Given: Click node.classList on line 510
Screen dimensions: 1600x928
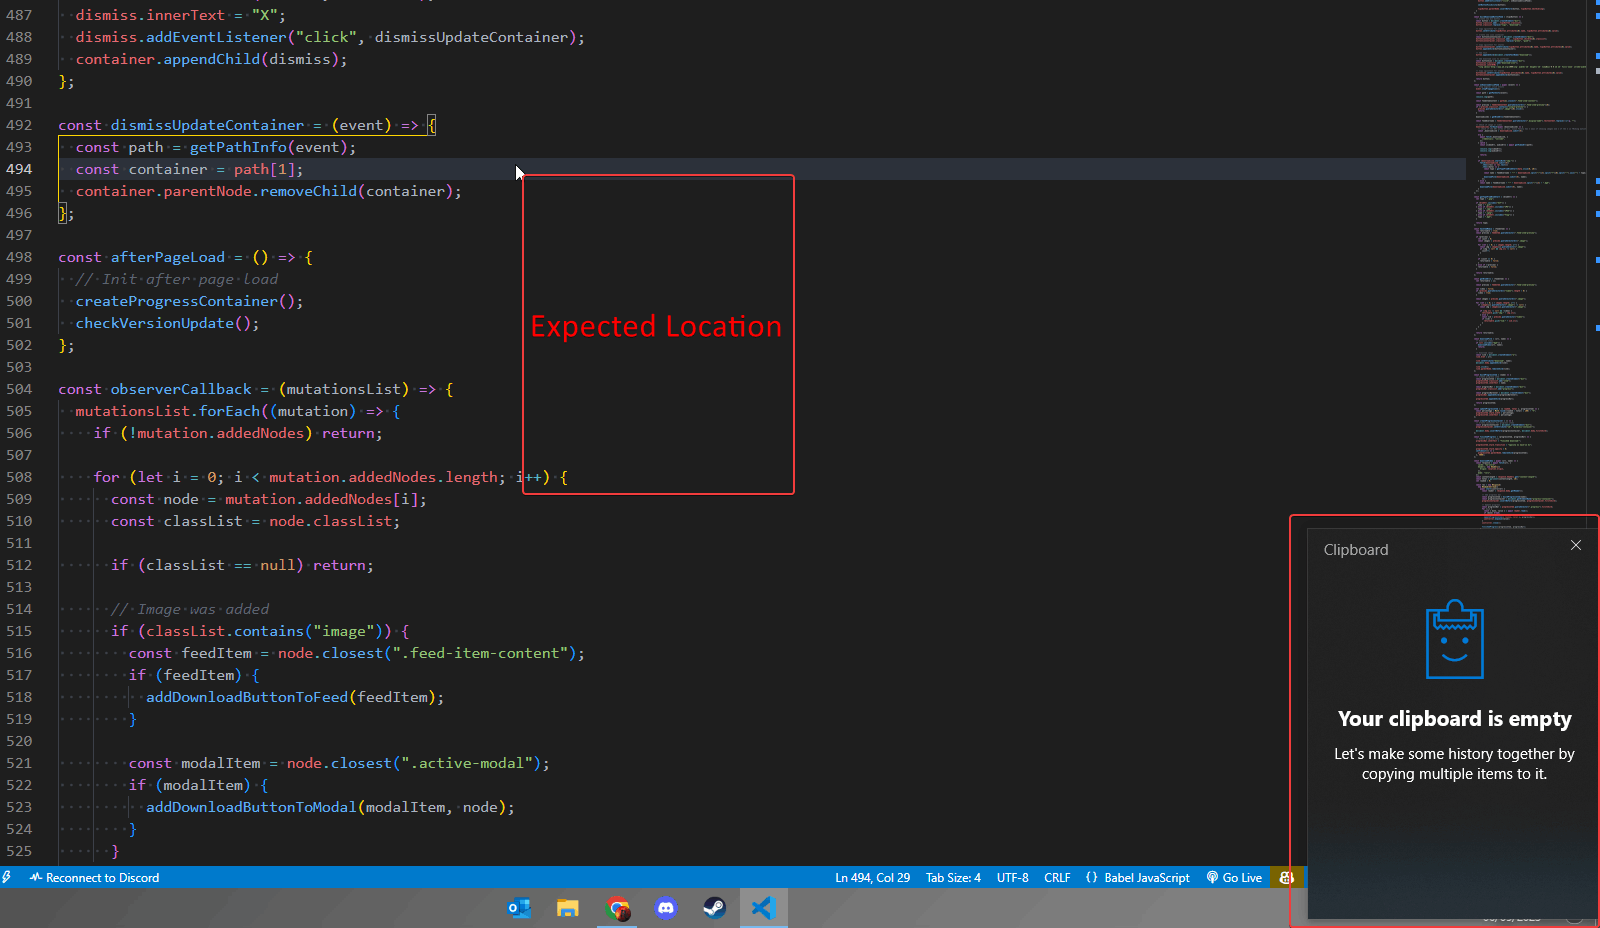Looking at the screenshot, I should [331, 521].
